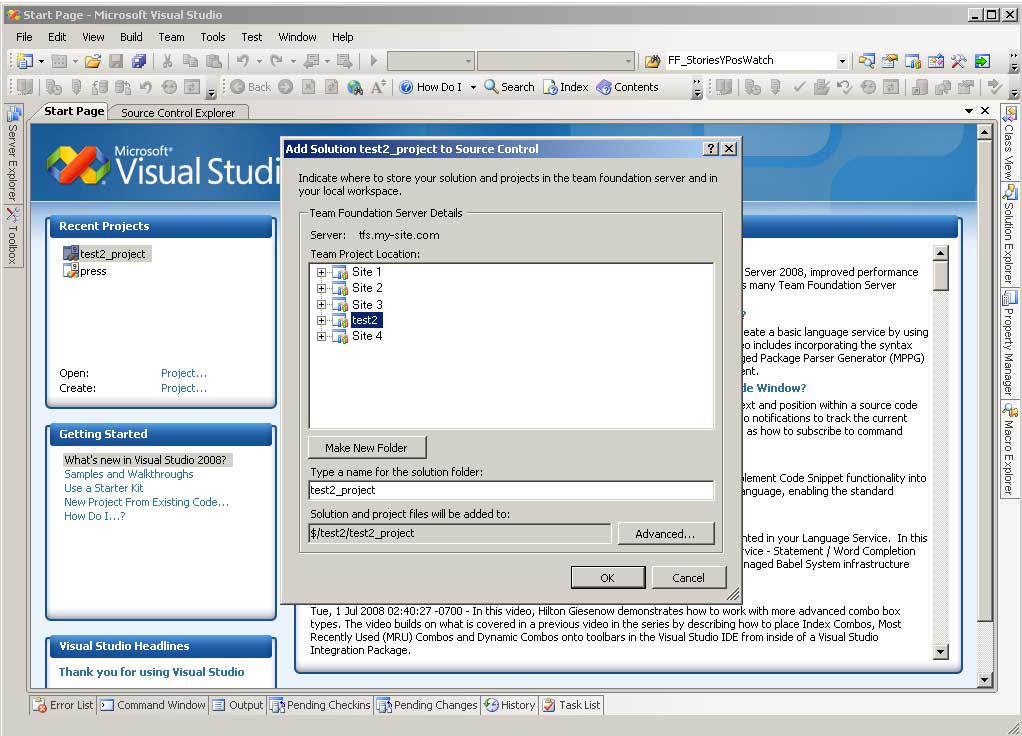The image size is (1022, 736).
Task: Expand the Site 3 tree node
Action: click(321, 304)
